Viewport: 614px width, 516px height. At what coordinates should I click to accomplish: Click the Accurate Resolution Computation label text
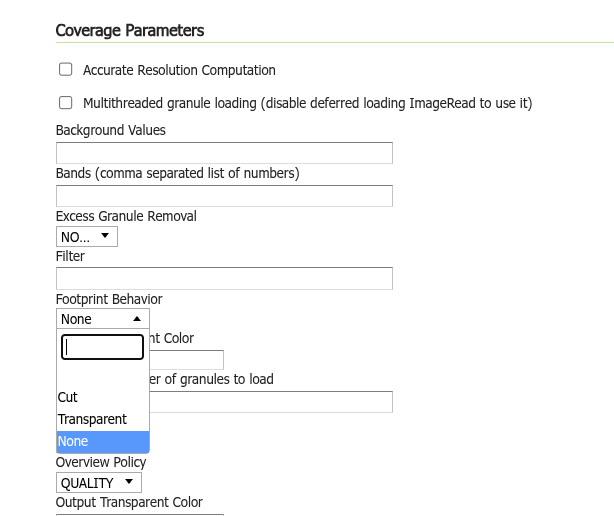(x=179, y=70)
